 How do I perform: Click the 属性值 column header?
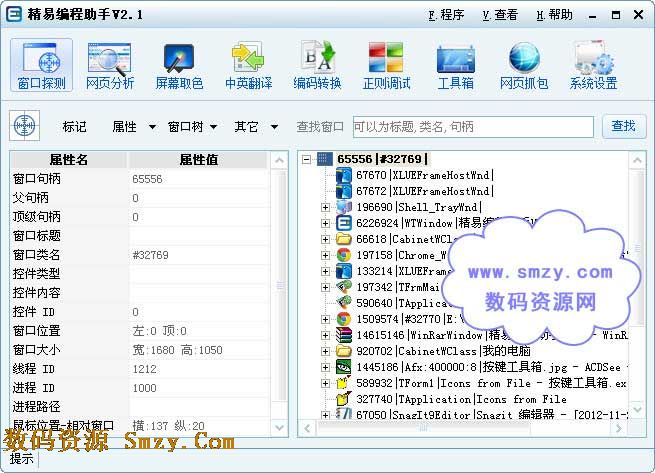pyautogui.click(x=198, y=160)
